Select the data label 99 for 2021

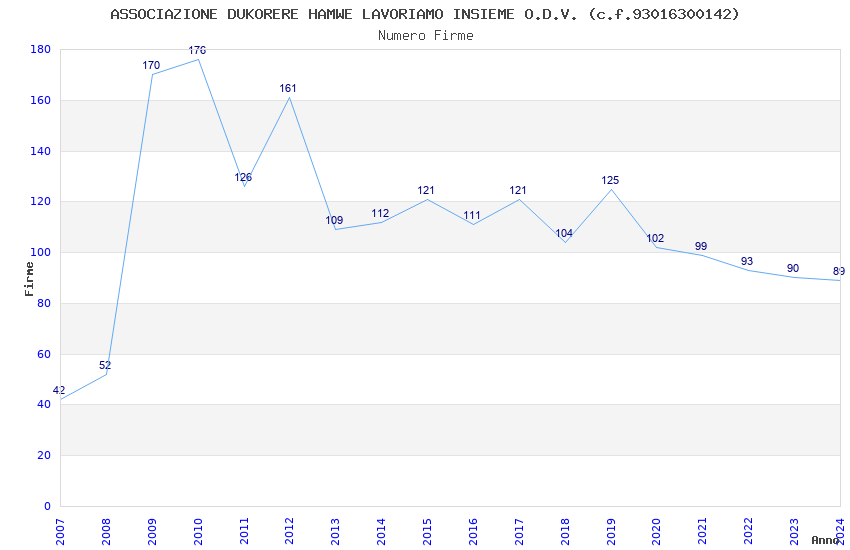pos(701,246)
